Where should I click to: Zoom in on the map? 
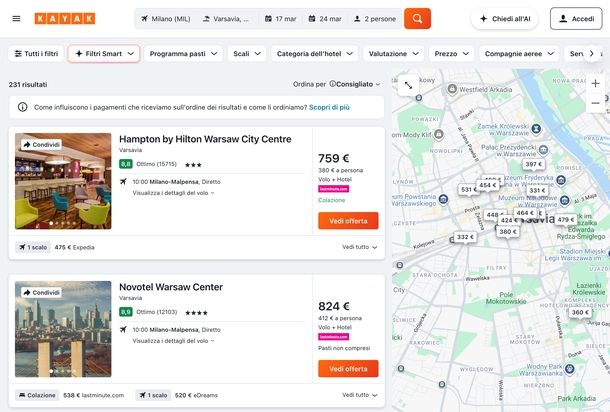pyautogui.click(x=595, y=83)
